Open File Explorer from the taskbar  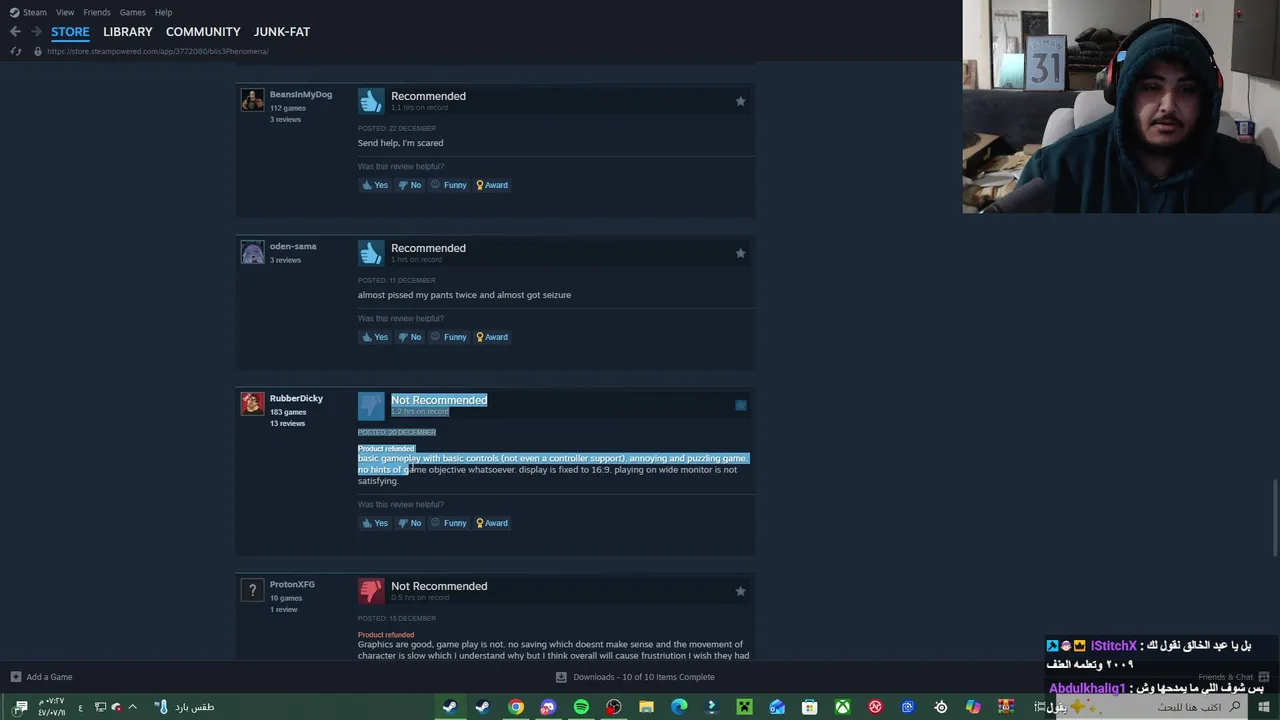tap(646, 707)
